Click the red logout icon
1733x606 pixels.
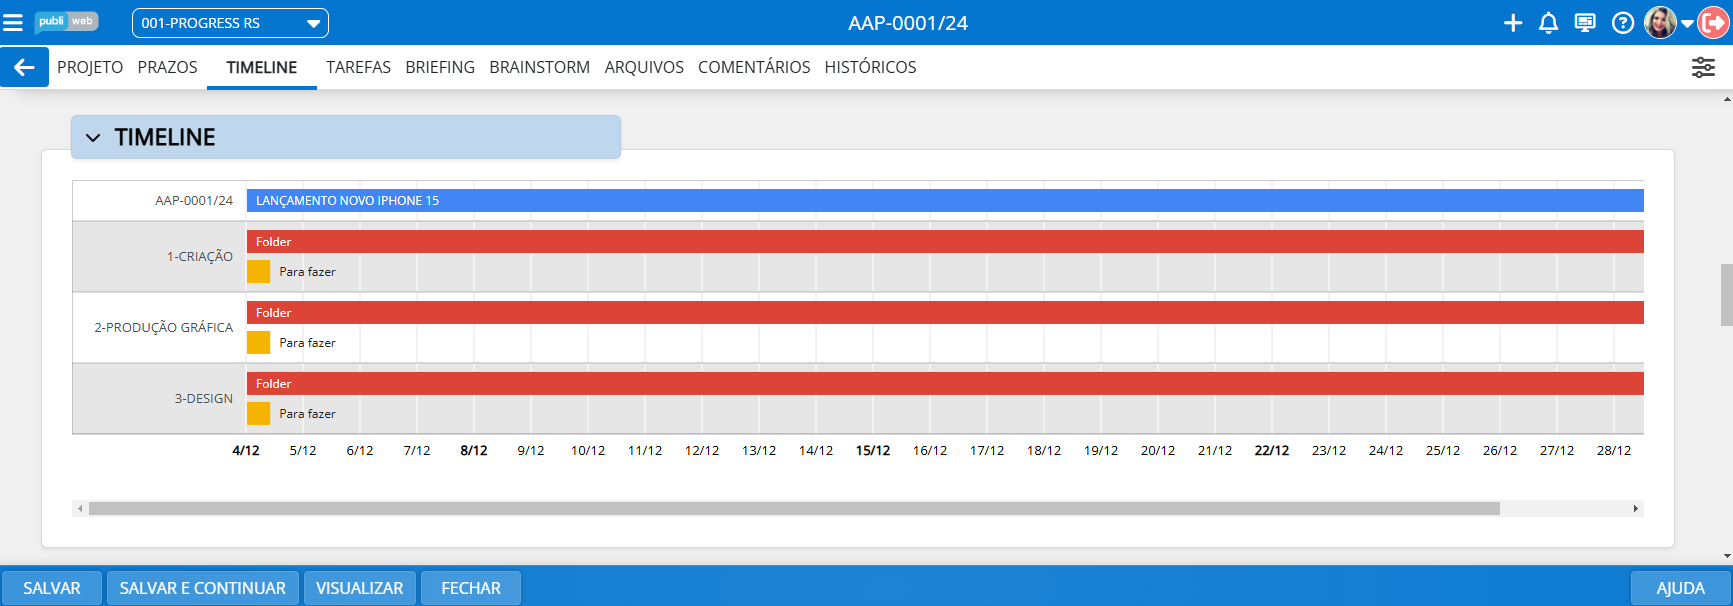click(x=1713, y=23)
